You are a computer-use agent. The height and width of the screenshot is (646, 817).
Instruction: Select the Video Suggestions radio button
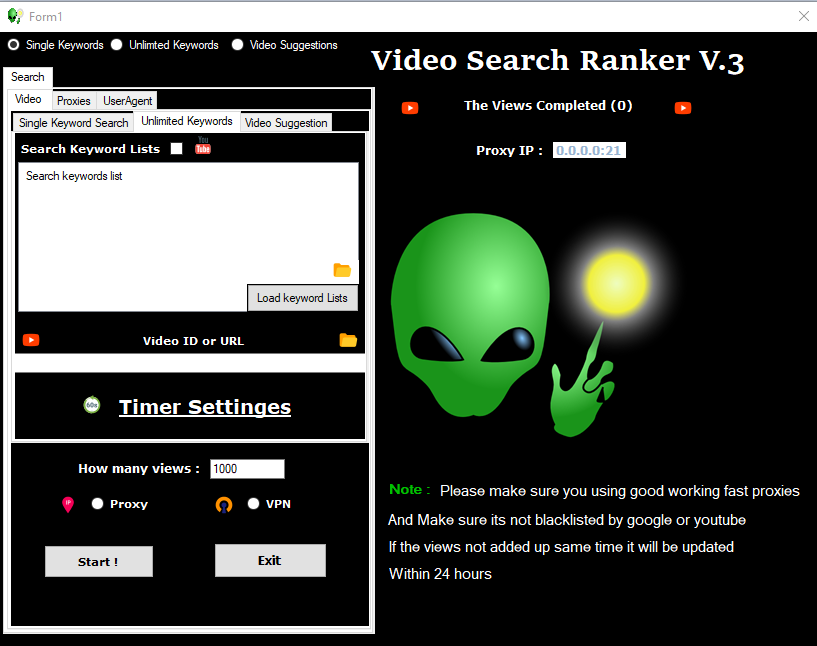[x=237, y=45]
